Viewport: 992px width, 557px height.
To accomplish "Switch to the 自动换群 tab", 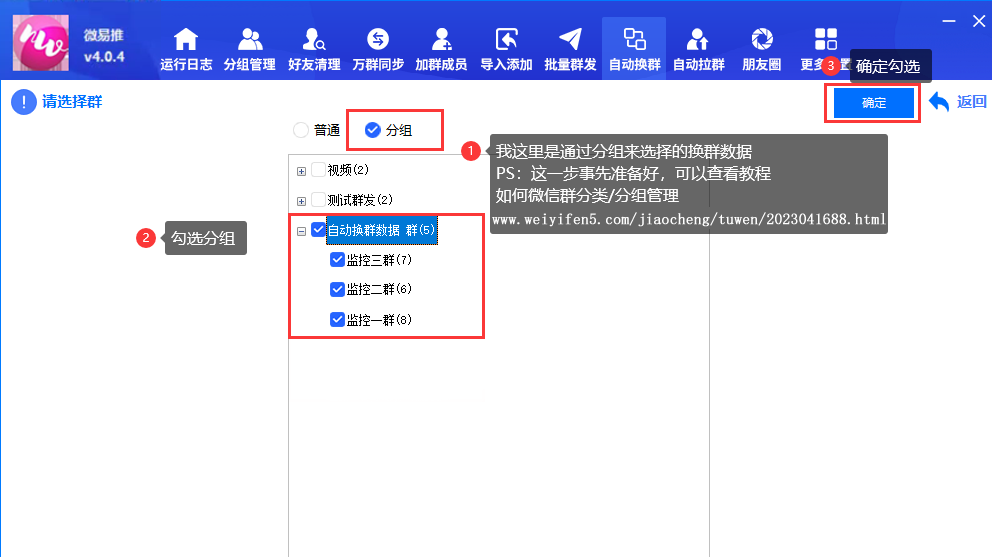I will coord(634,48).
